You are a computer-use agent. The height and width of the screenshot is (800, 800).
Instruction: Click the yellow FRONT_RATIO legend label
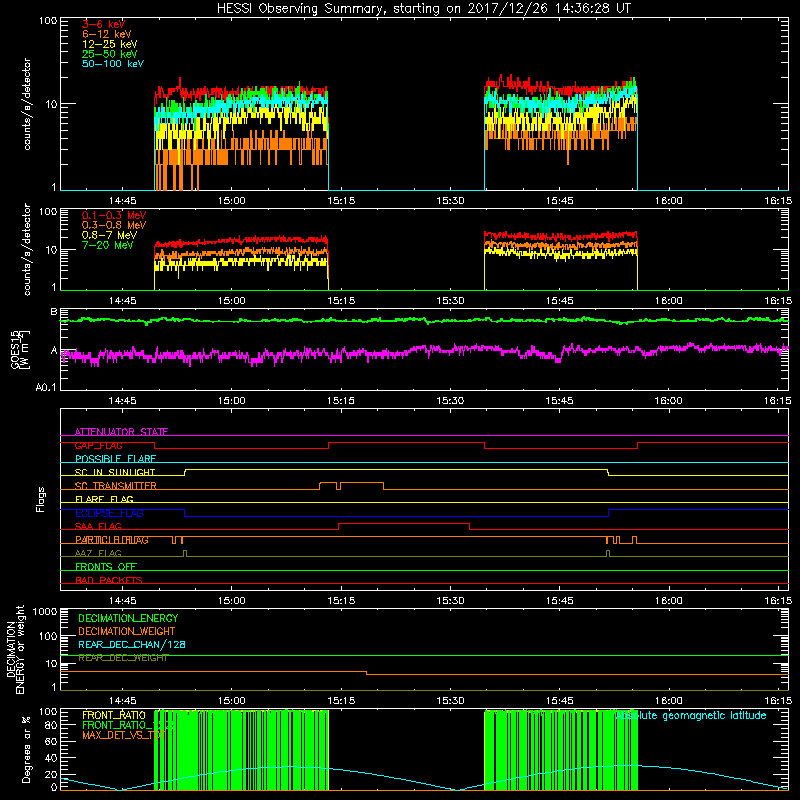click(x=114, y=715)
